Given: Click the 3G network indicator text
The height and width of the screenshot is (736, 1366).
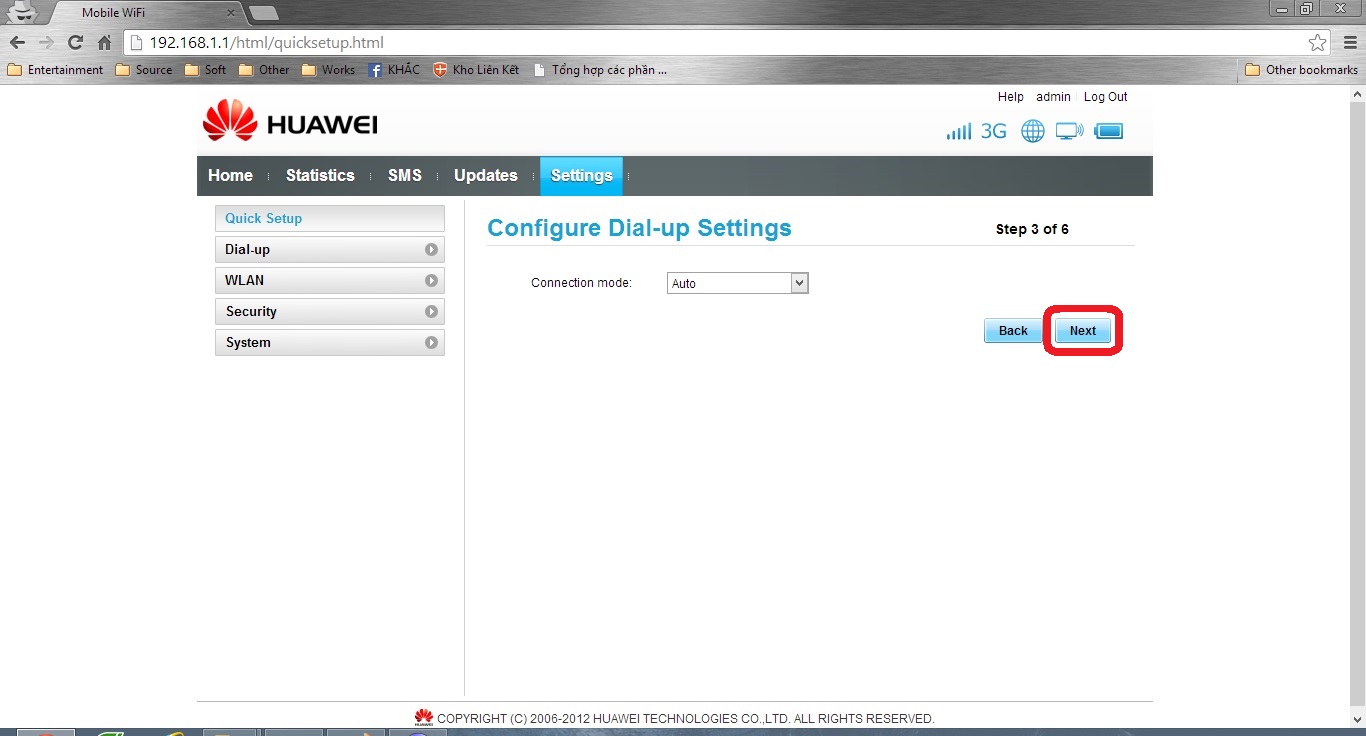Looking at the screenshot, I should [993, 131].
